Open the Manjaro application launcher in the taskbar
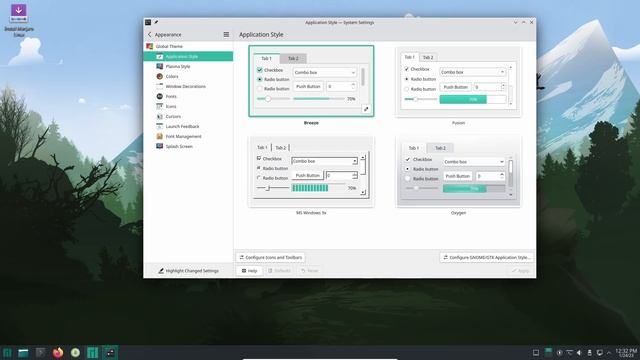Image resolution: width=640 pixels, height=360 pixels. (x=7, y=353)
